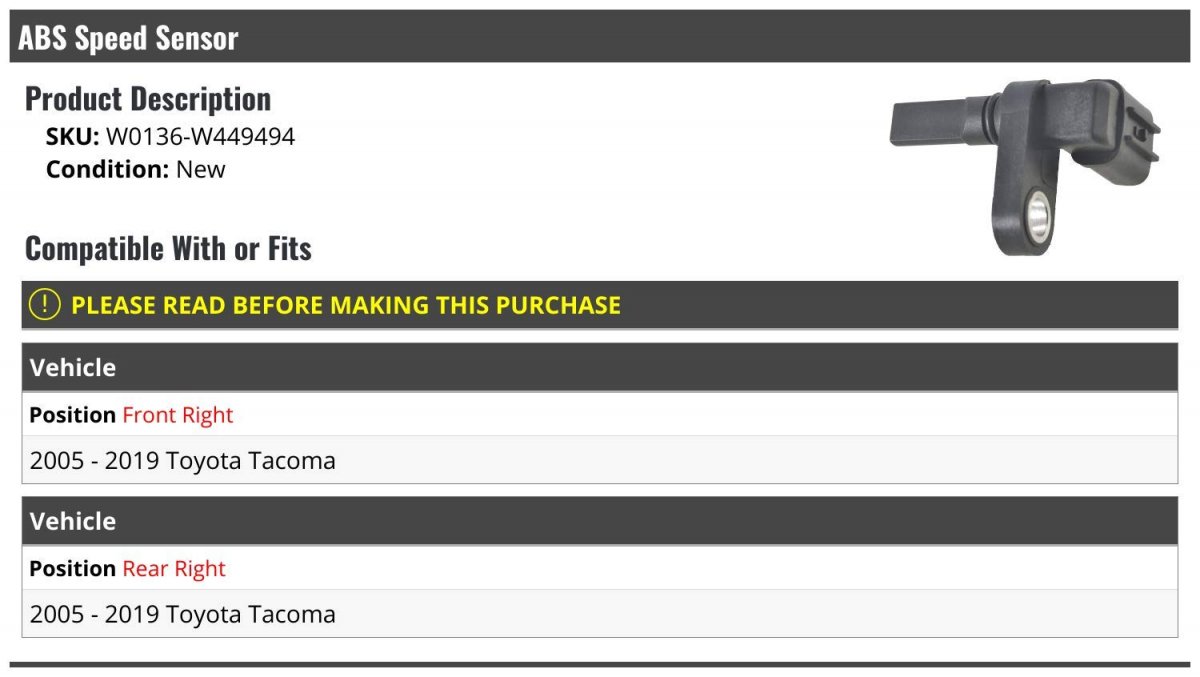The image size is (1200, 677).
Task: Click the red Rear Right position text
Action: (174, 569)
